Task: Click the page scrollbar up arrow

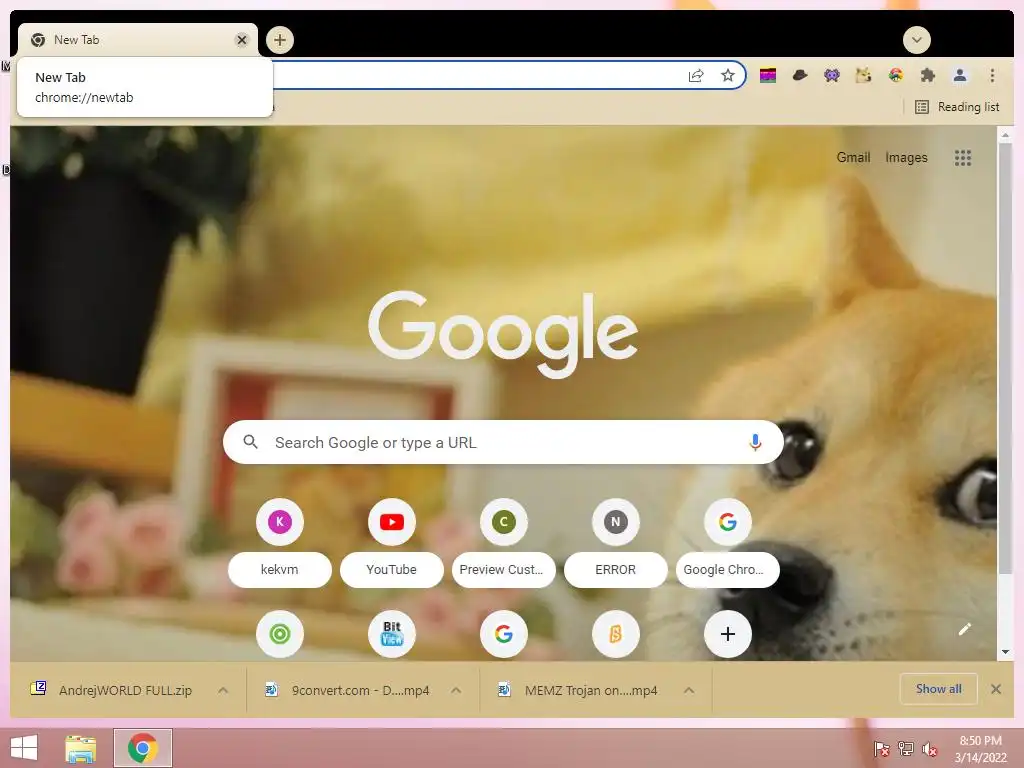Action: [x=1005, y=134]
